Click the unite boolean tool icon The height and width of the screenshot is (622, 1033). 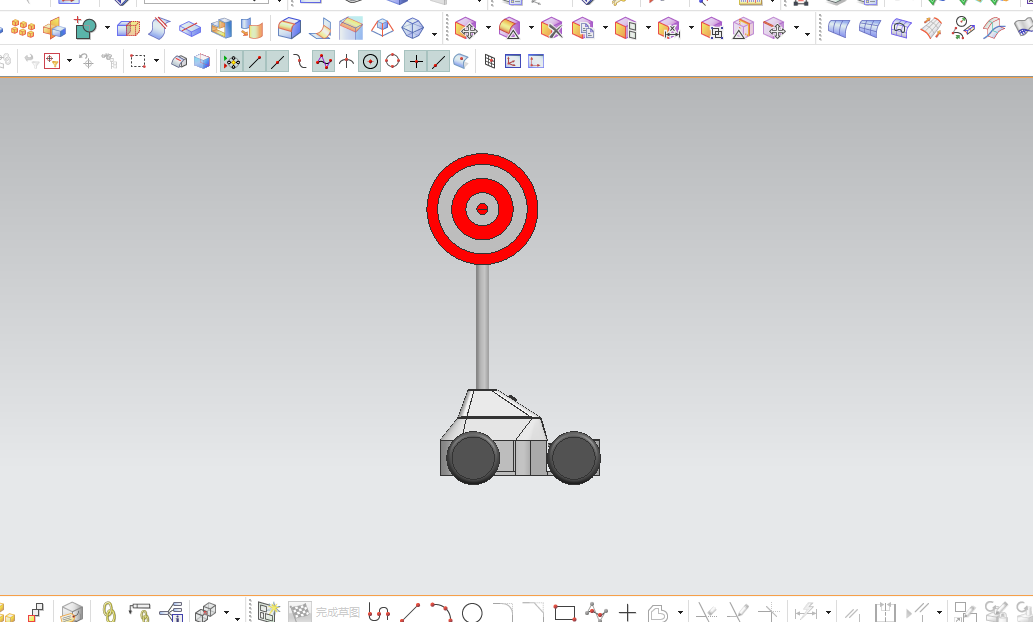(86, 28)
